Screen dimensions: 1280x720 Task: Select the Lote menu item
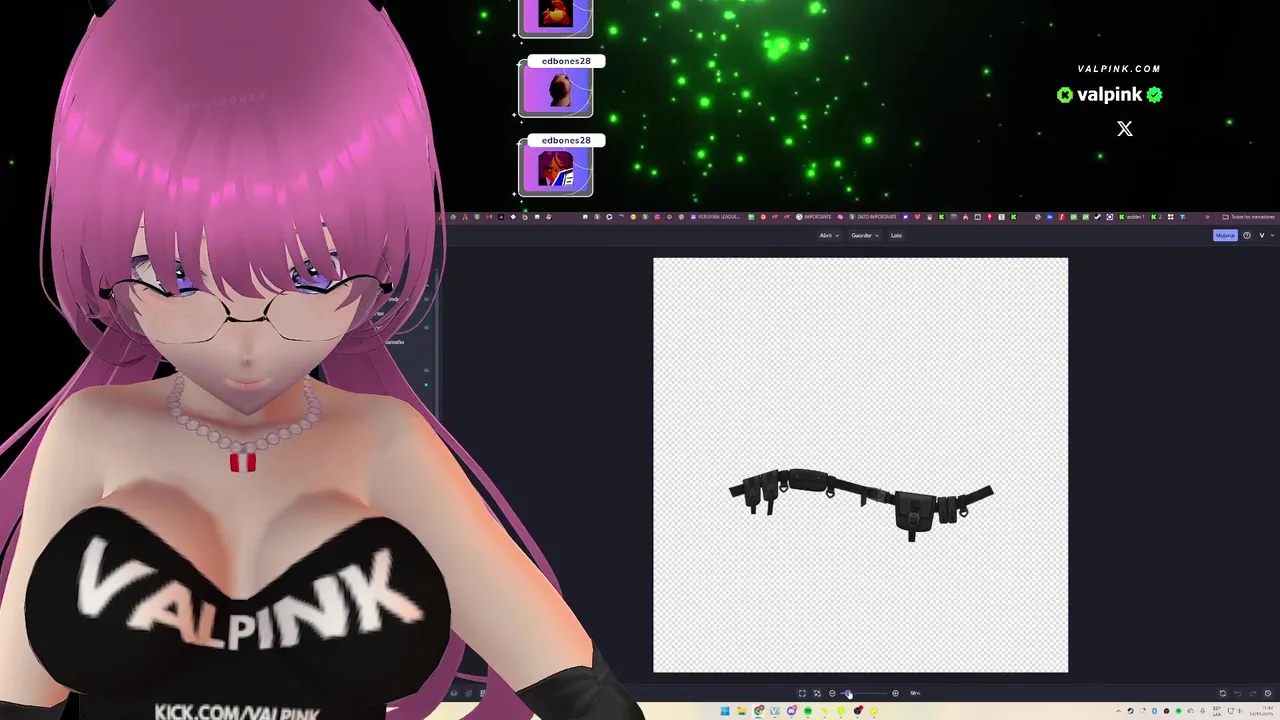[896, 235]
